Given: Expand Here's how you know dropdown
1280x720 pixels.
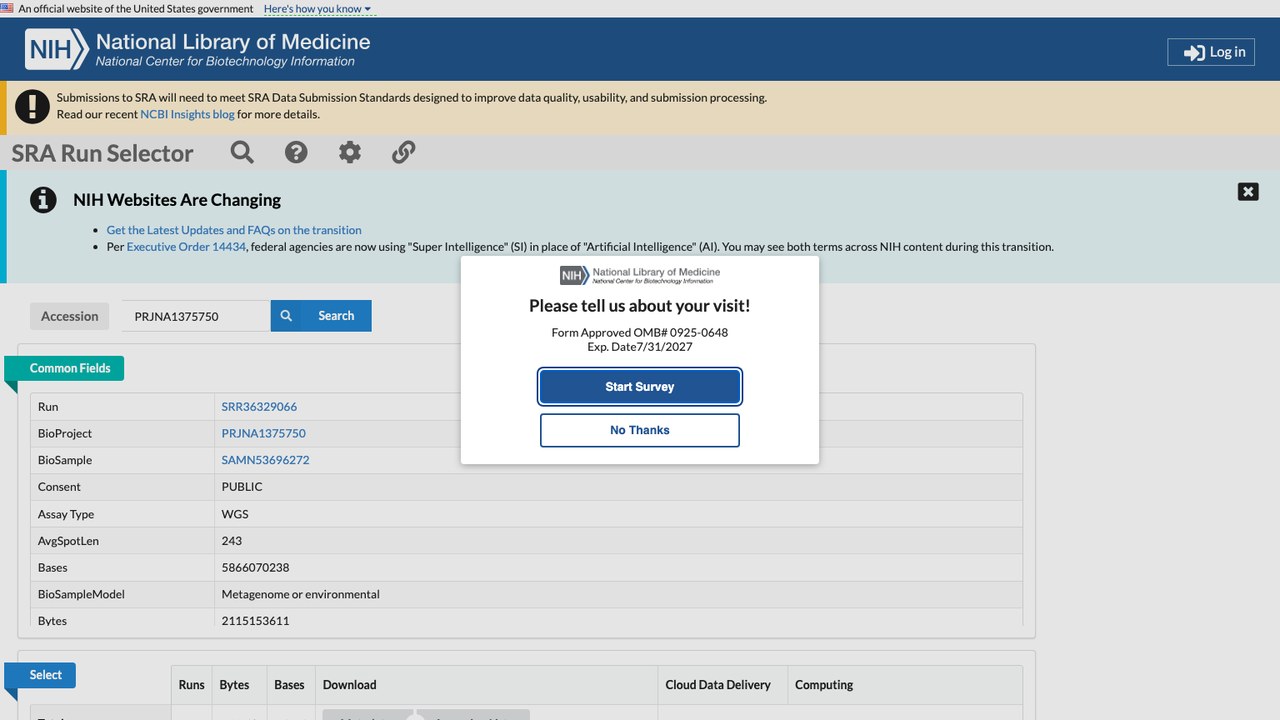Looking at the screenshot, I should (x=317, y=9).
